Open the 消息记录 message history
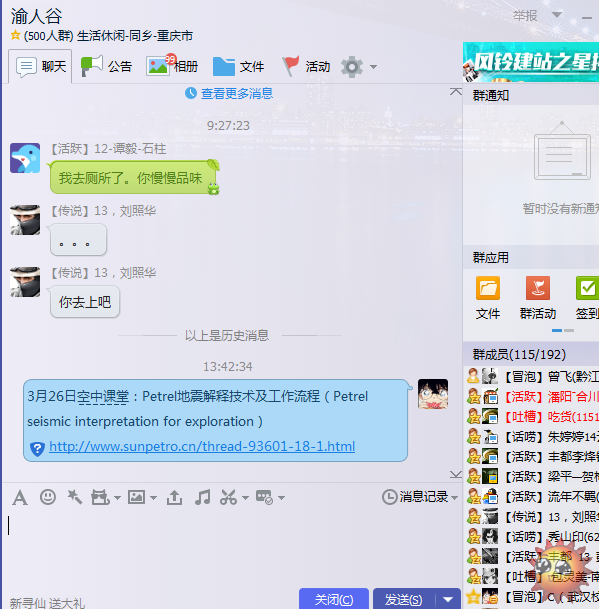The width and height of the screenshot is (599, 609). click(x=415, y=497)
